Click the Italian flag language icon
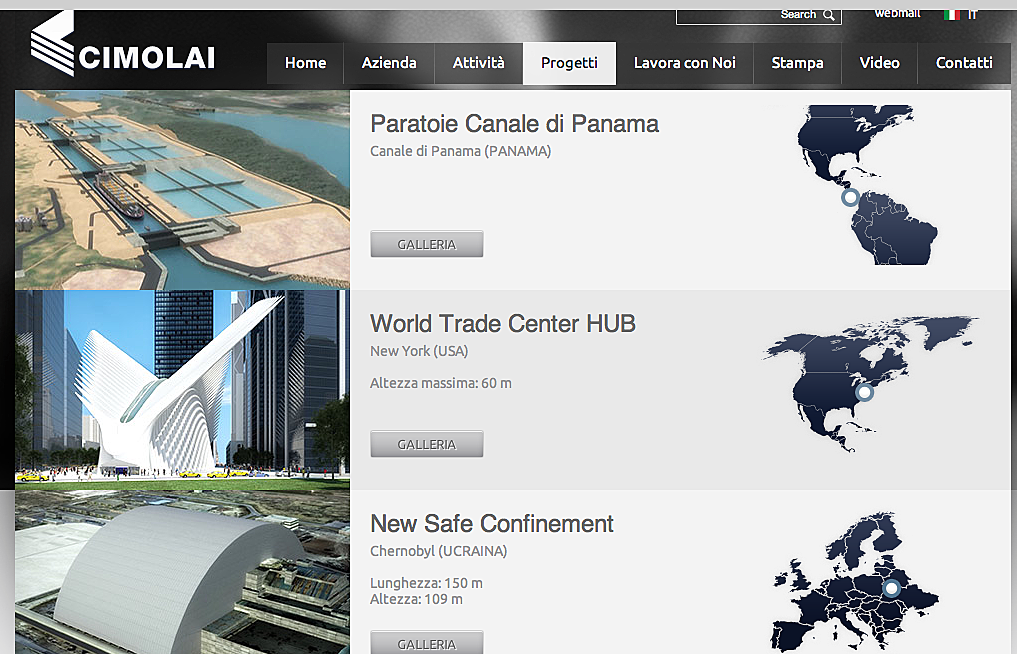Image resolution: width=1017 pixels, height=654 pixels. [x=951, y=15]
